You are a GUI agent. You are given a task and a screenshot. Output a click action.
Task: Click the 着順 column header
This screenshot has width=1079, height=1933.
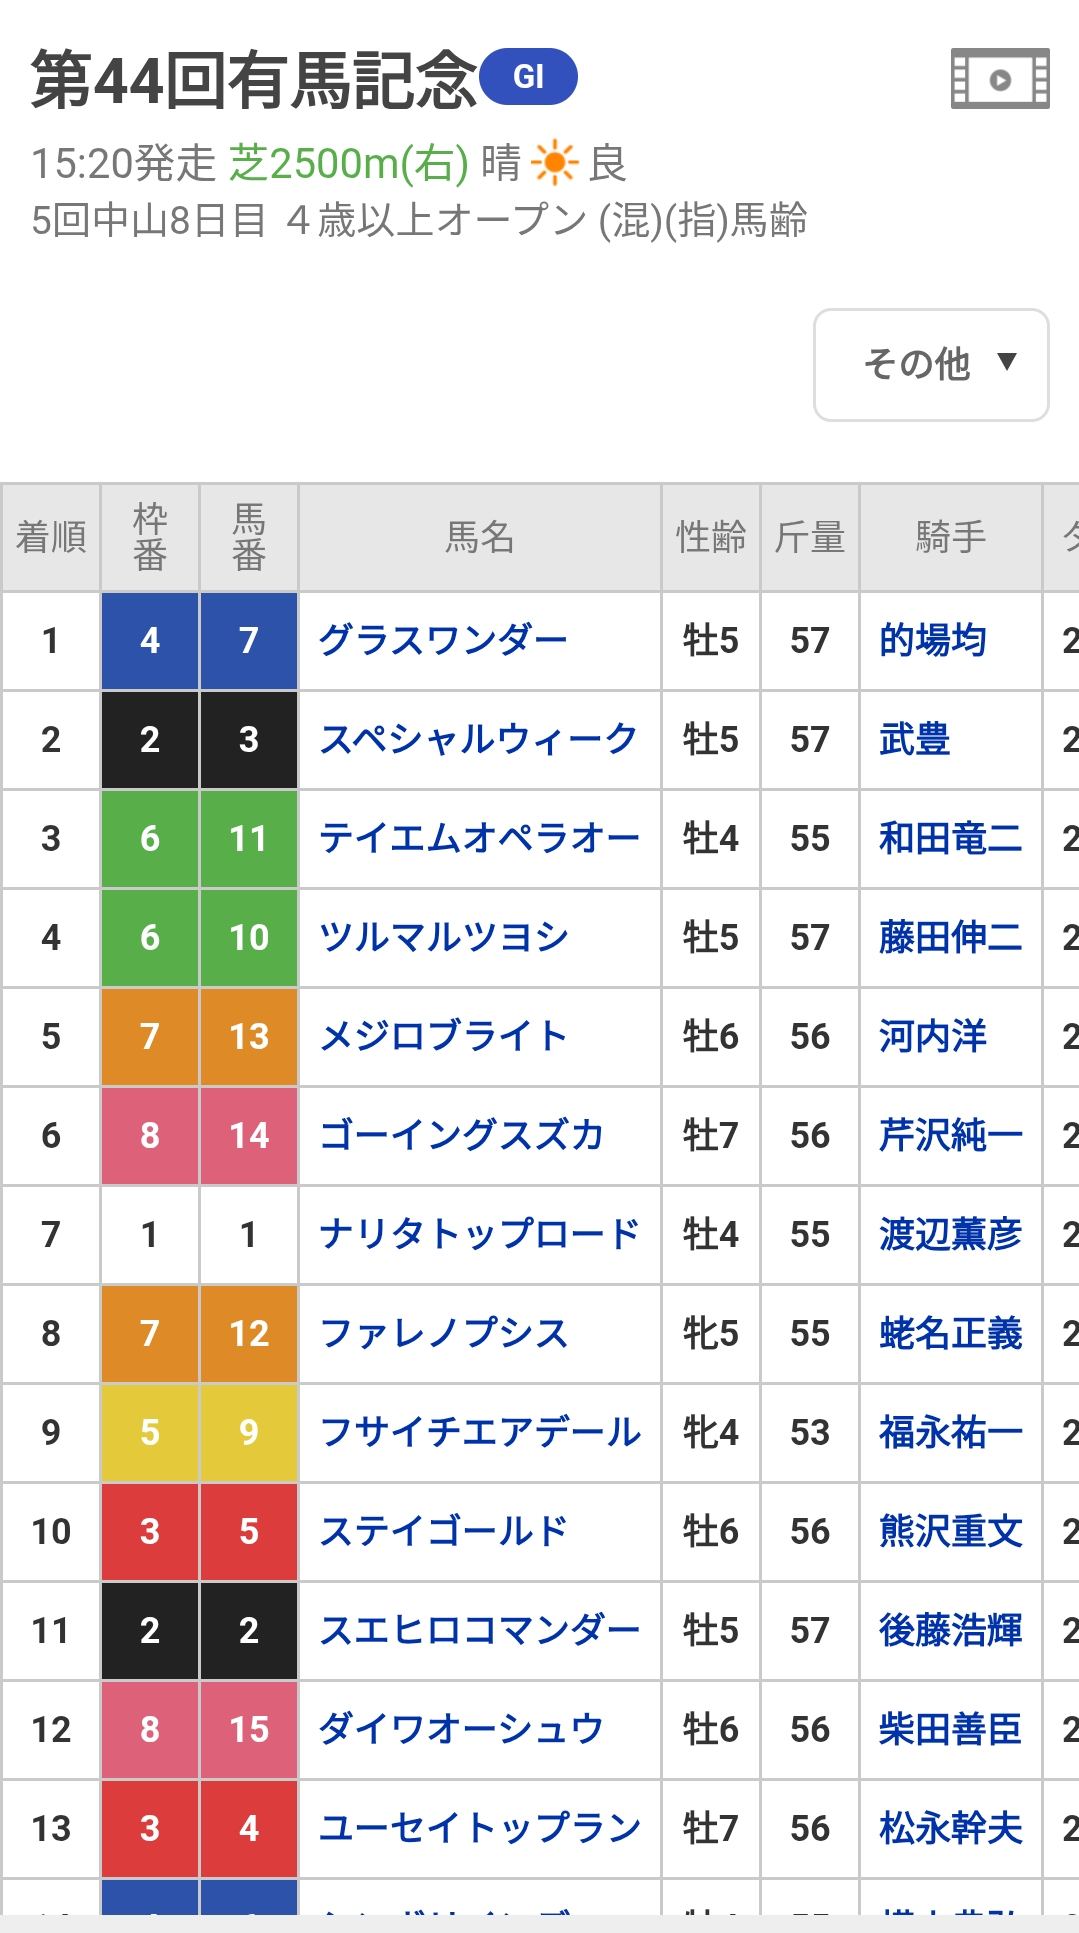[51, 537]
